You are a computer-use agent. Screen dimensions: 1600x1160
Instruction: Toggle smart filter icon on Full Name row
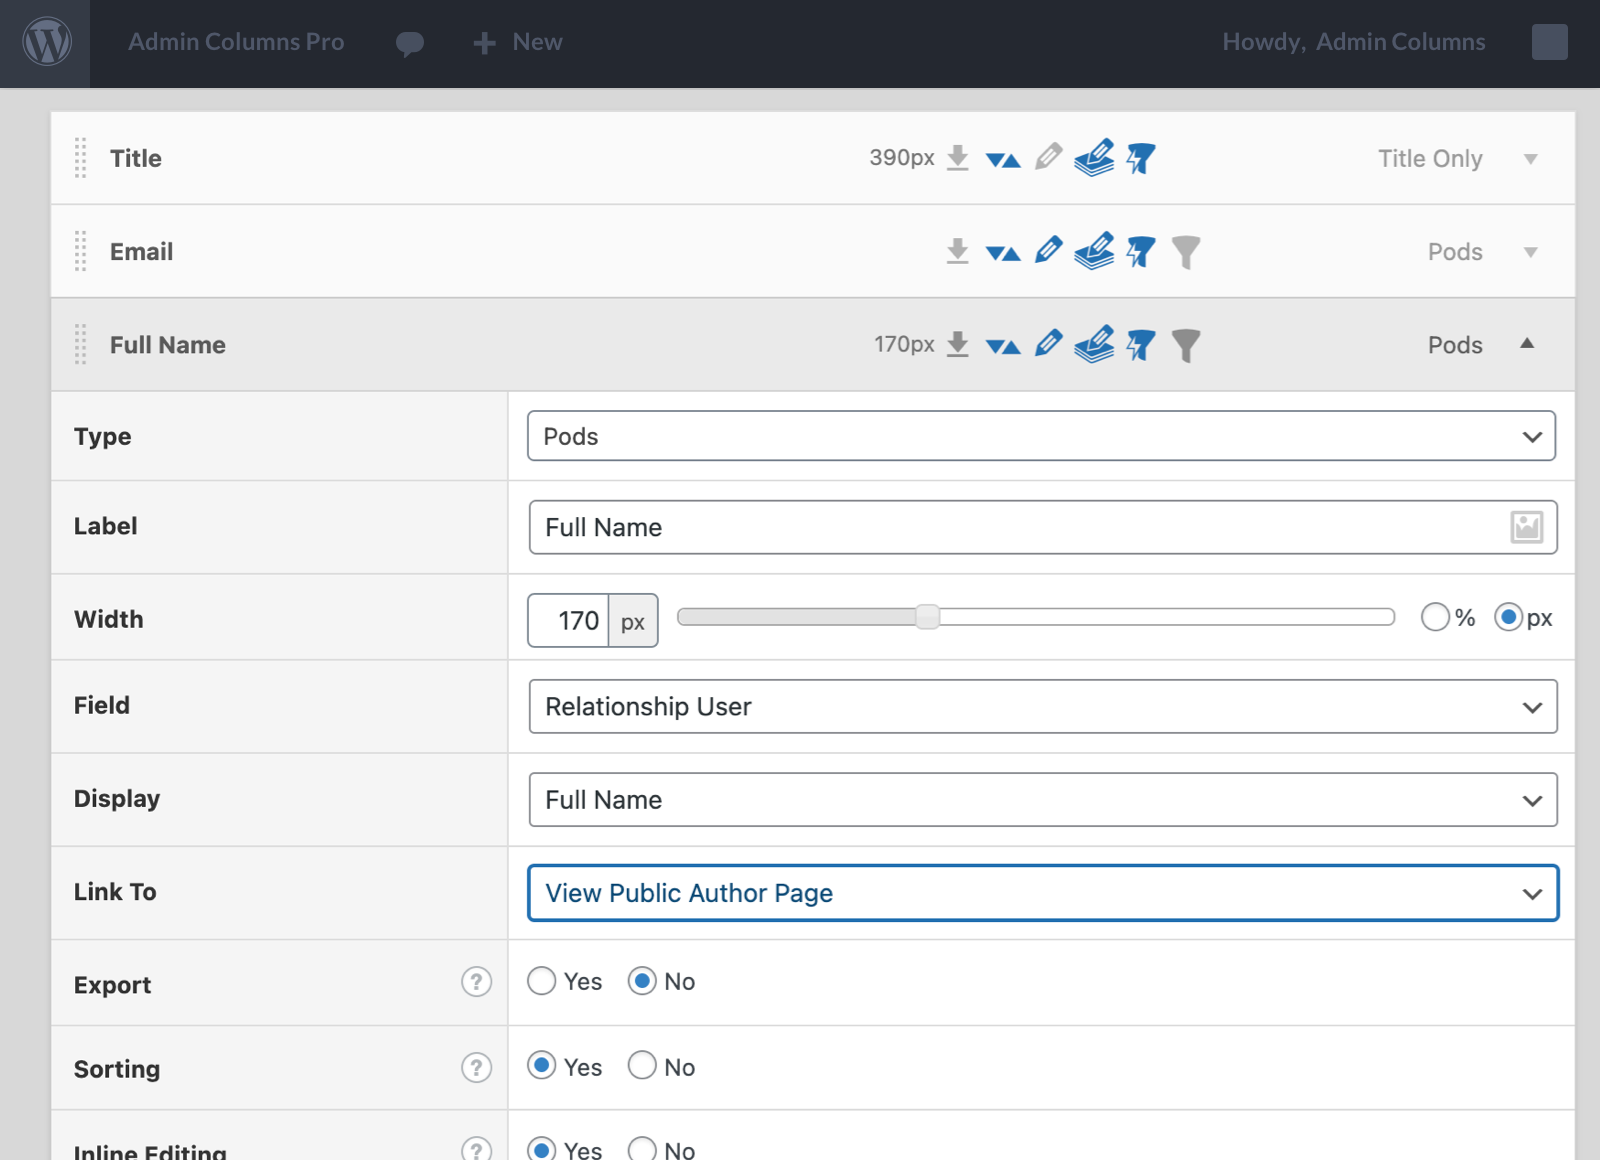(1141, 344)
